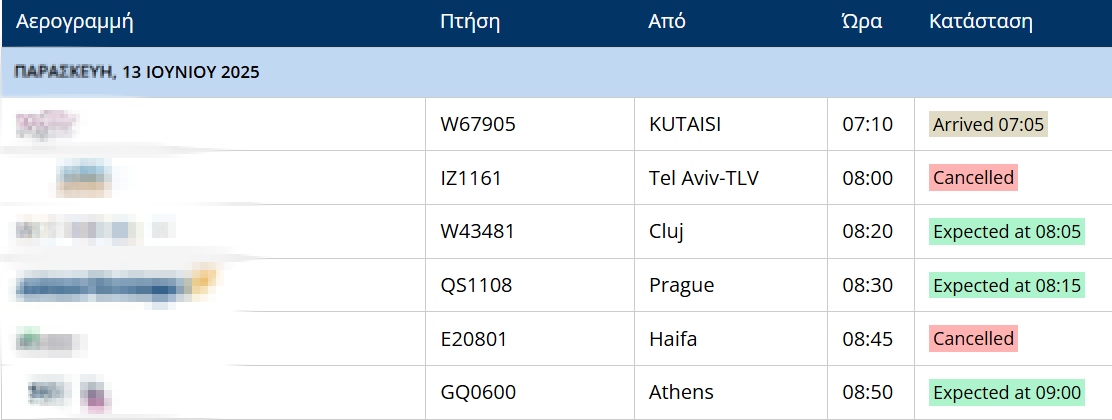This screenshot has height=420, width=1112.
Task: Click the airline logo for flight W43481
Action: click(94, 230)
